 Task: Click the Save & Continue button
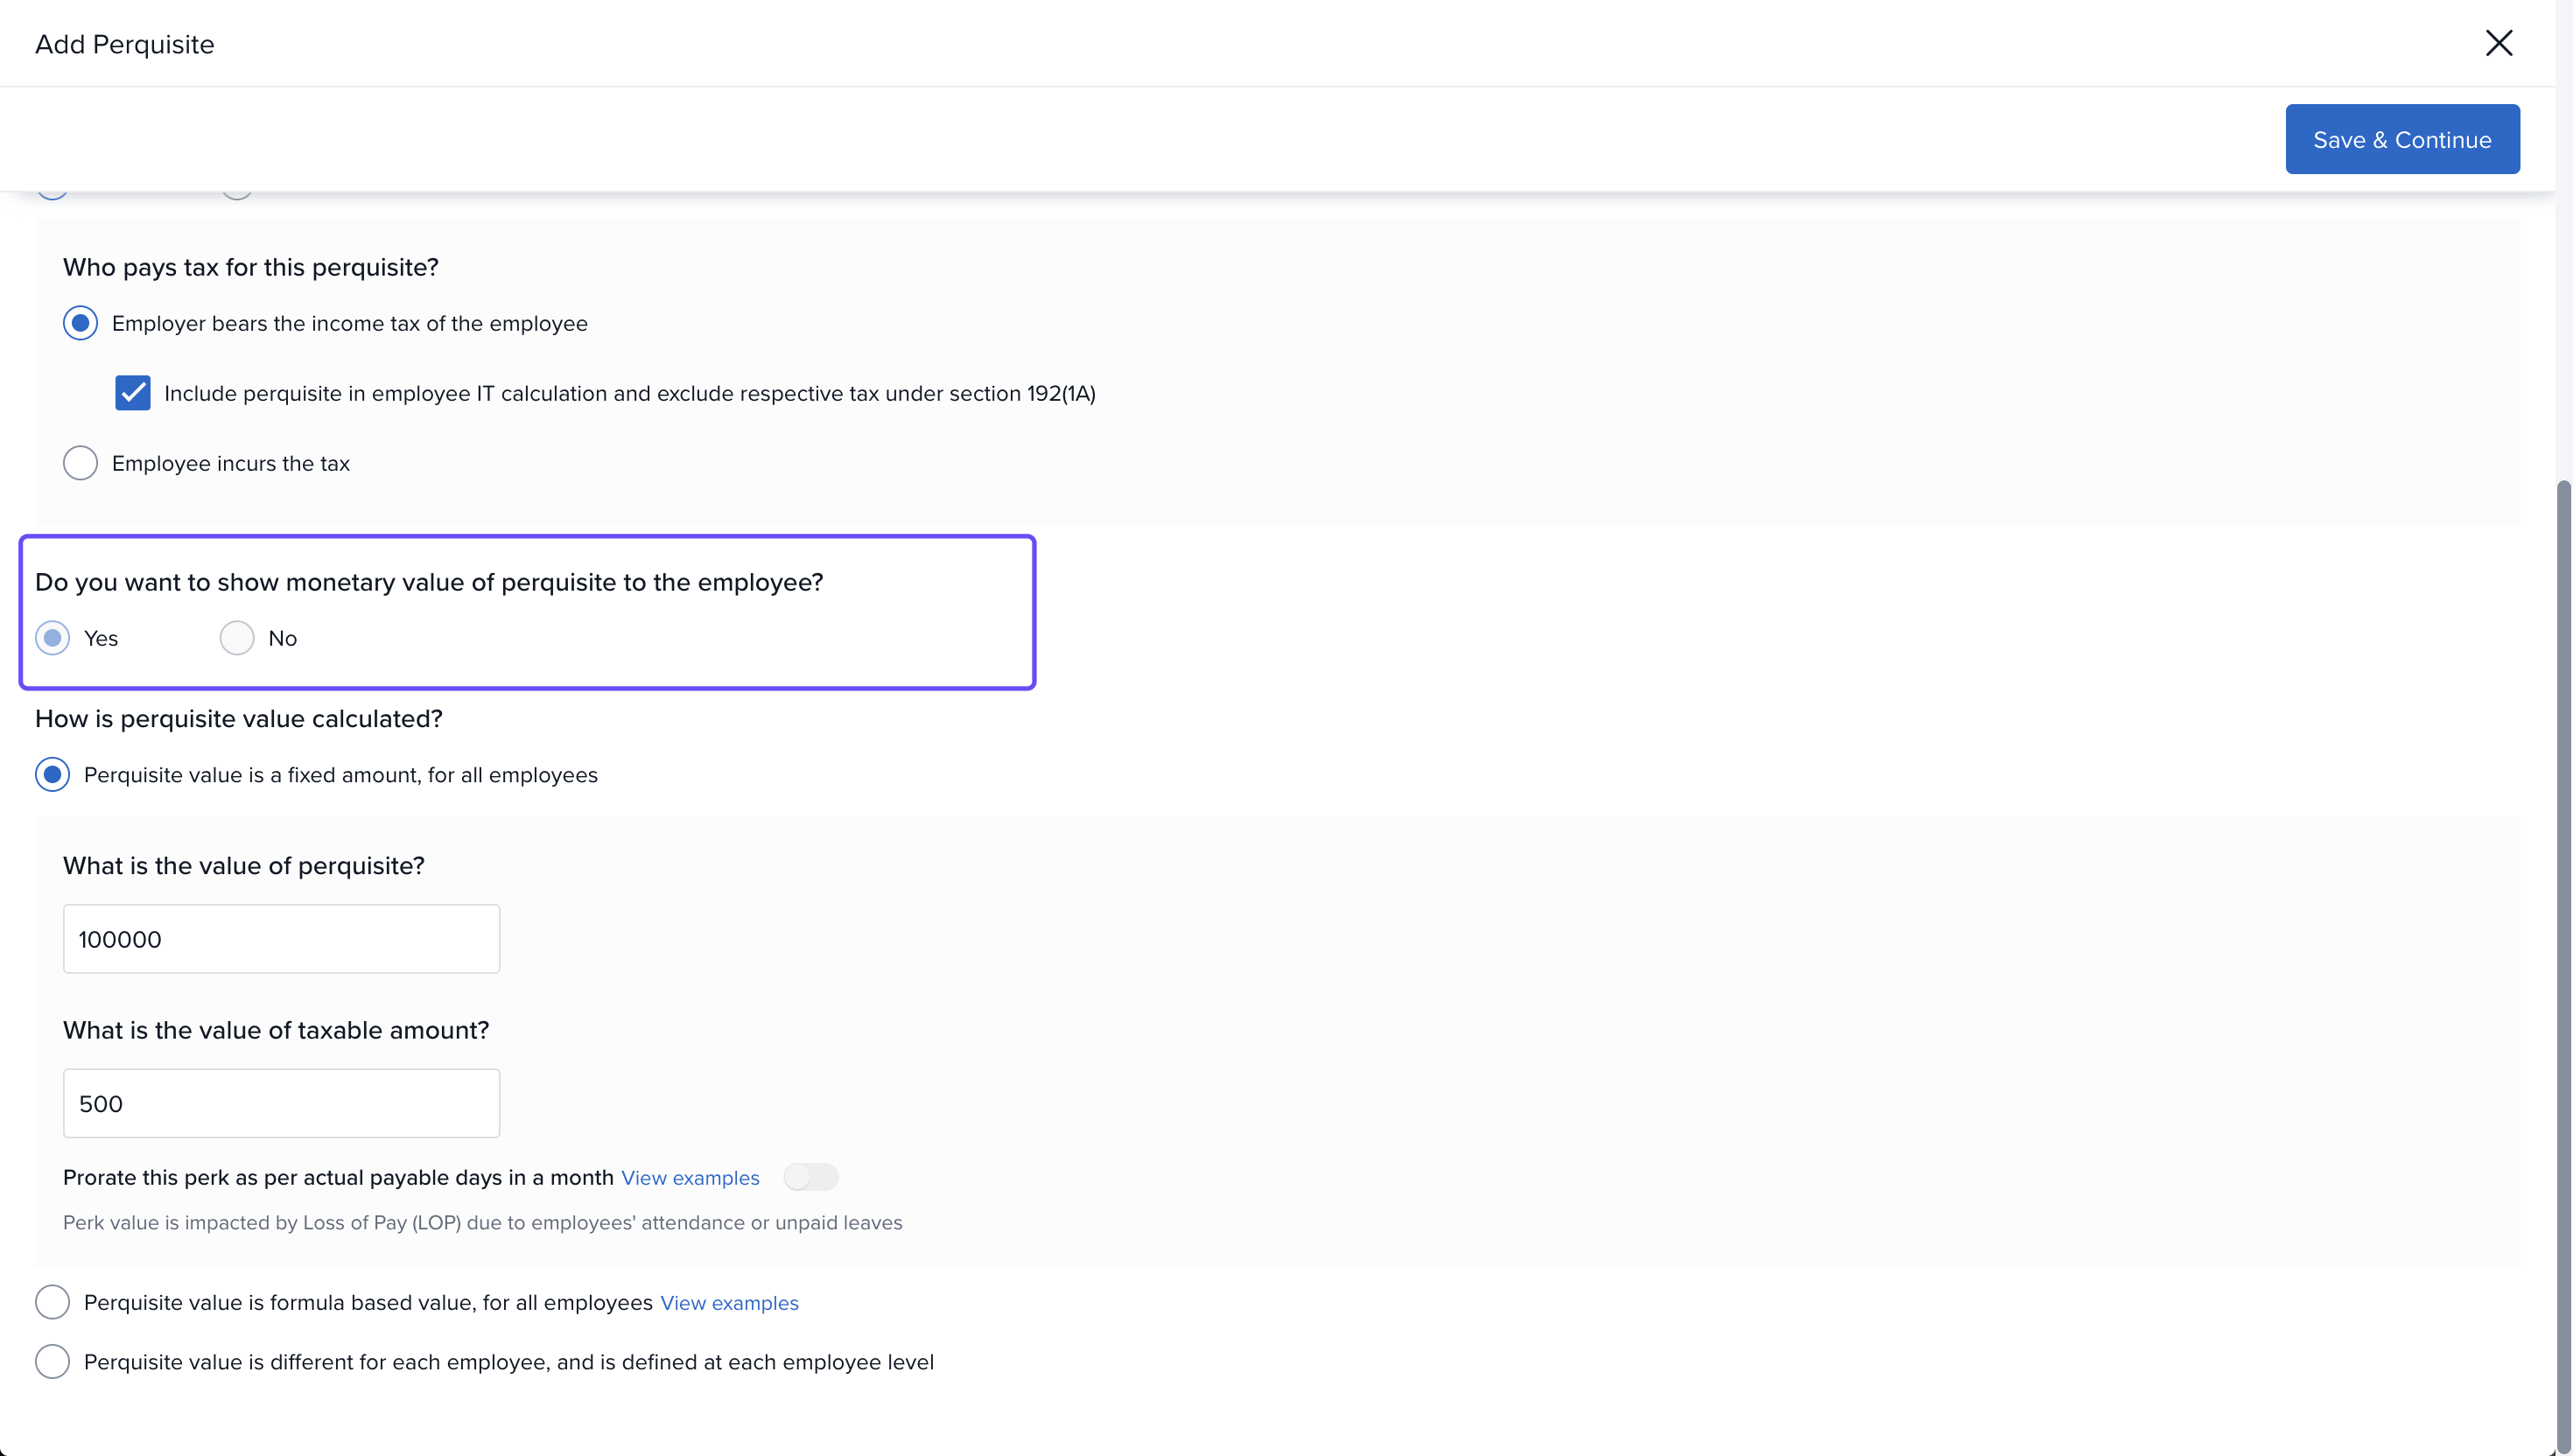click(2401, 139)
